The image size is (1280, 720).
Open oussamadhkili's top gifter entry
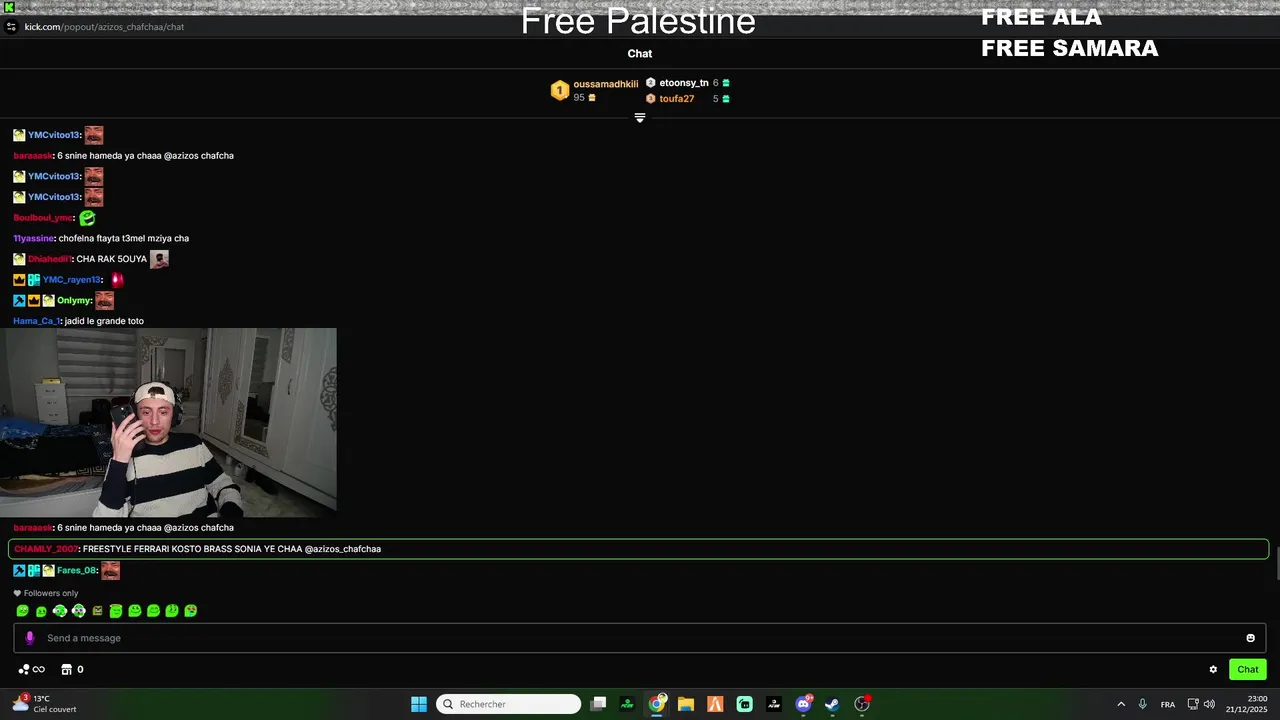[605, 84]
